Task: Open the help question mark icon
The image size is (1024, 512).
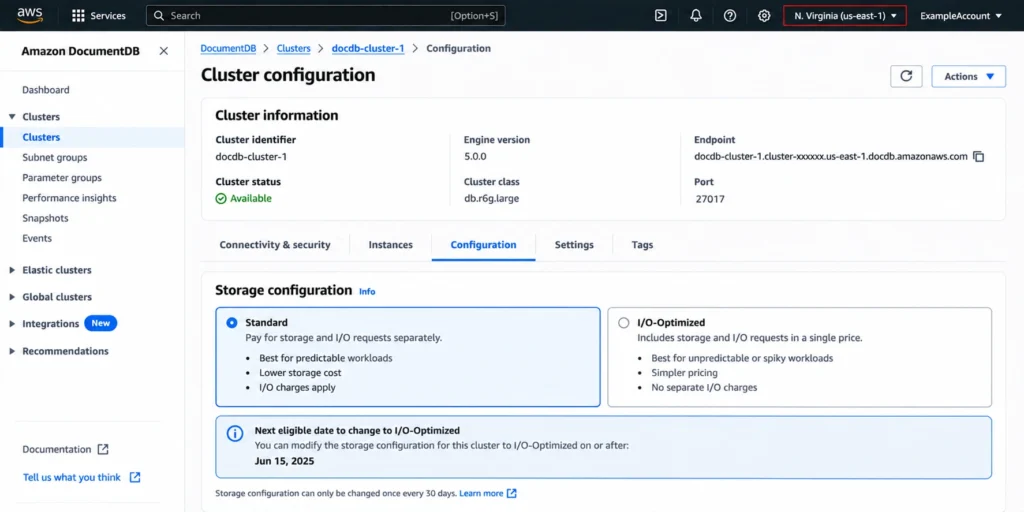Action: pyautogui.click(x=730, y=16)
